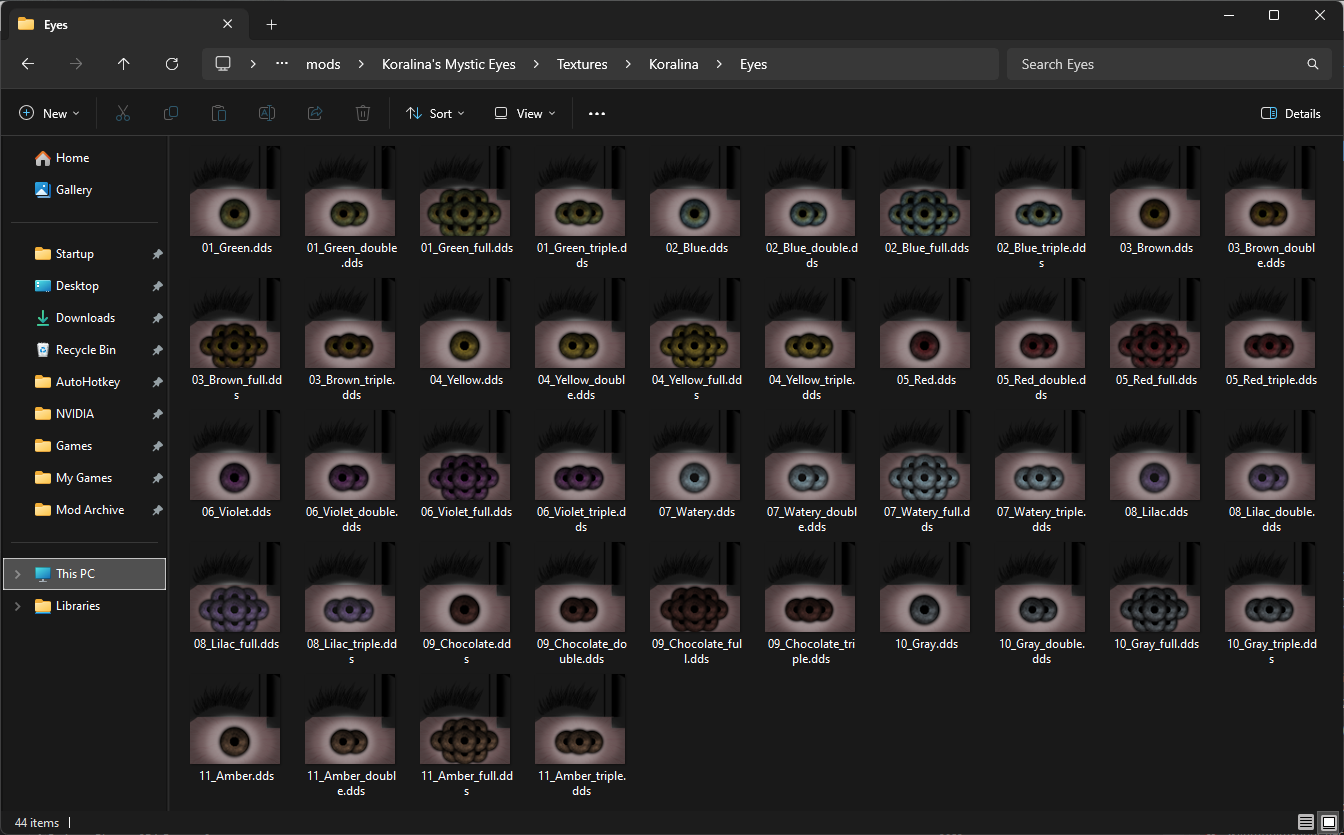
Task: Click the Cut scissors icon
Action: tap(123, 114)
